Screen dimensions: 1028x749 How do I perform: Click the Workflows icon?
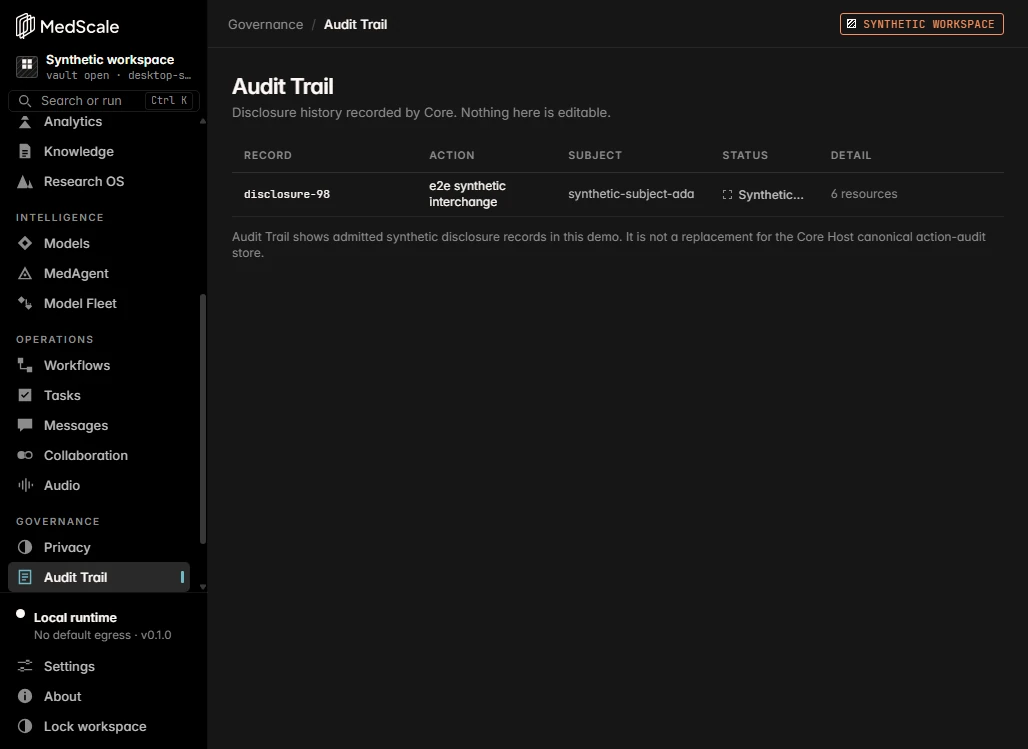[x=25, y=365]
